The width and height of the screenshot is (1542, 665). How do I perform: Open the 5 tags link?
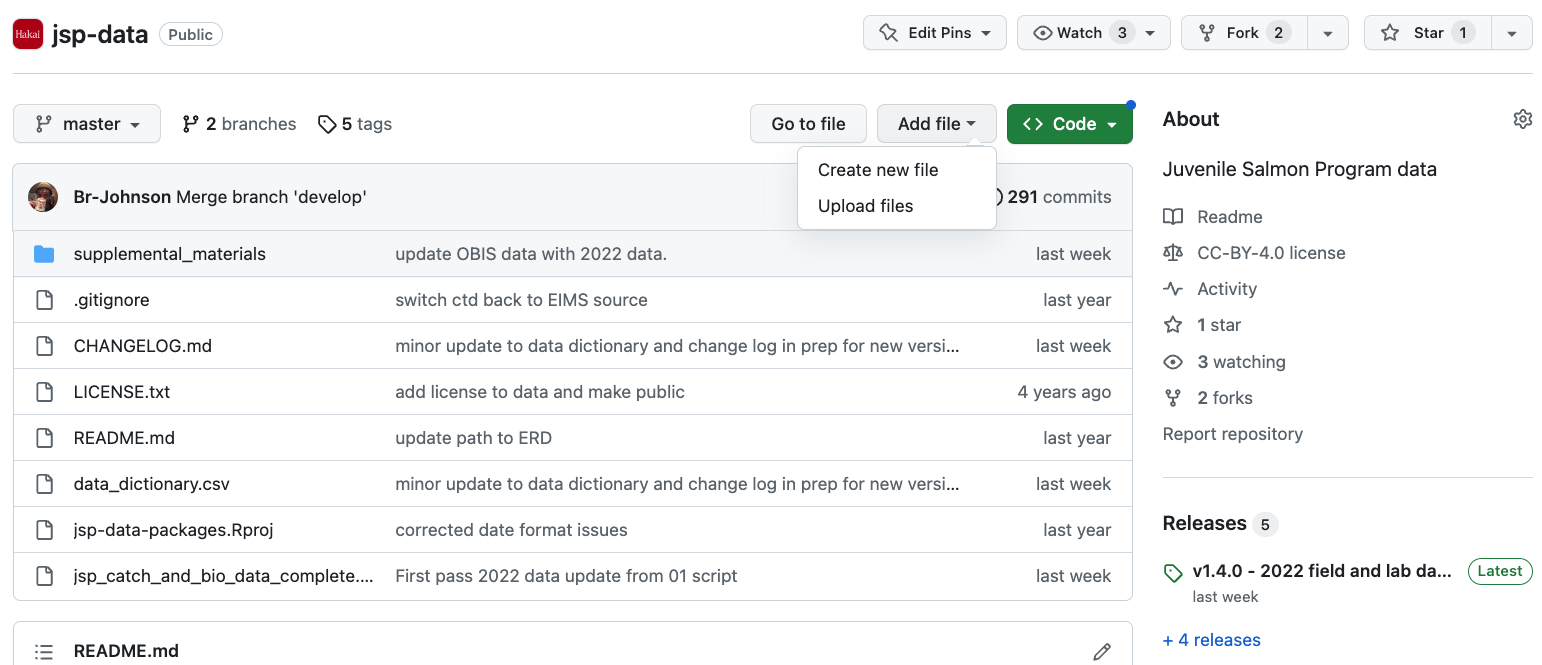[x=355, y=124]
